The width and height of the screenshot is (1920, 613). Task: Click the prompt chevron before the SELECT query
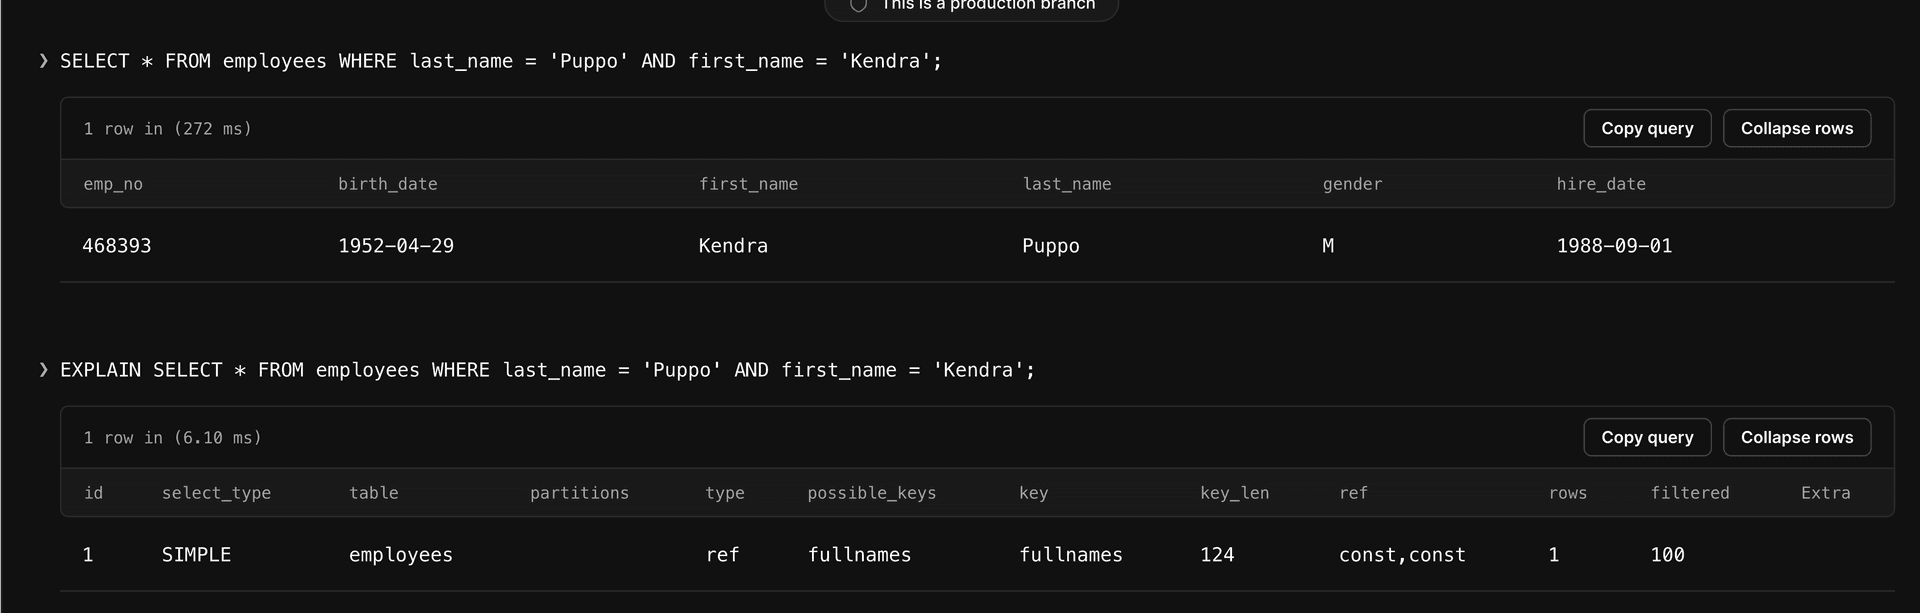pyautogui.click(x=42, y=61)
